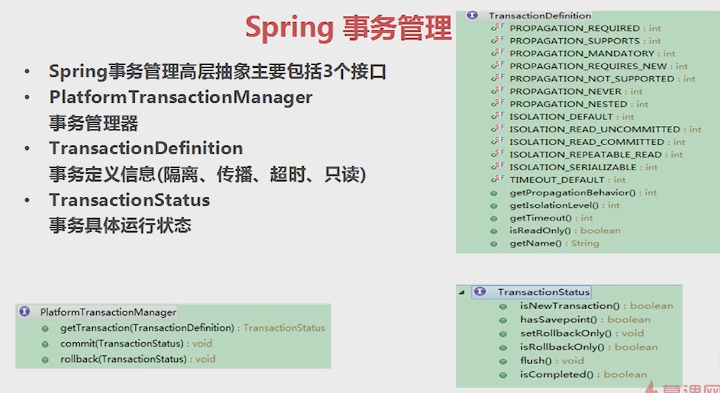
Task: Select 'isReadOnly() : boolean' row text
Action: click(x=565, y=230)
